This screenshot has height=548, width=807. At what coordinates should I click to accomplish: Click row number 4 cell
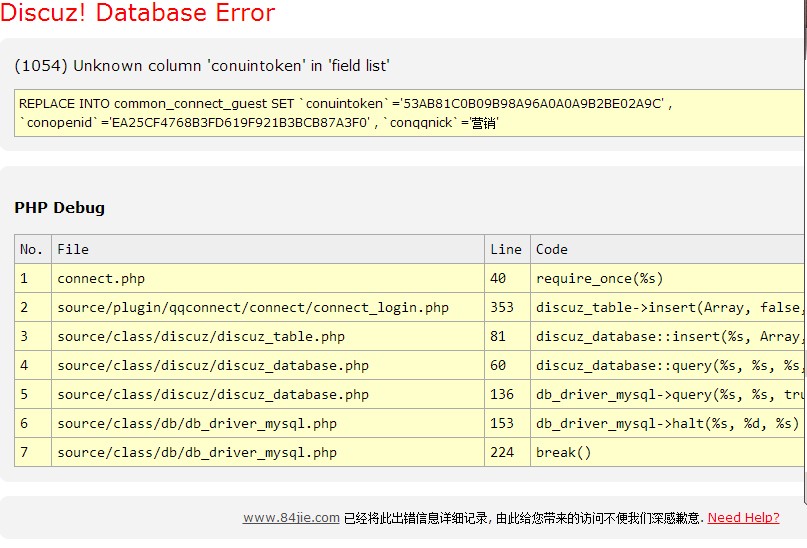[x=33, y=365]
